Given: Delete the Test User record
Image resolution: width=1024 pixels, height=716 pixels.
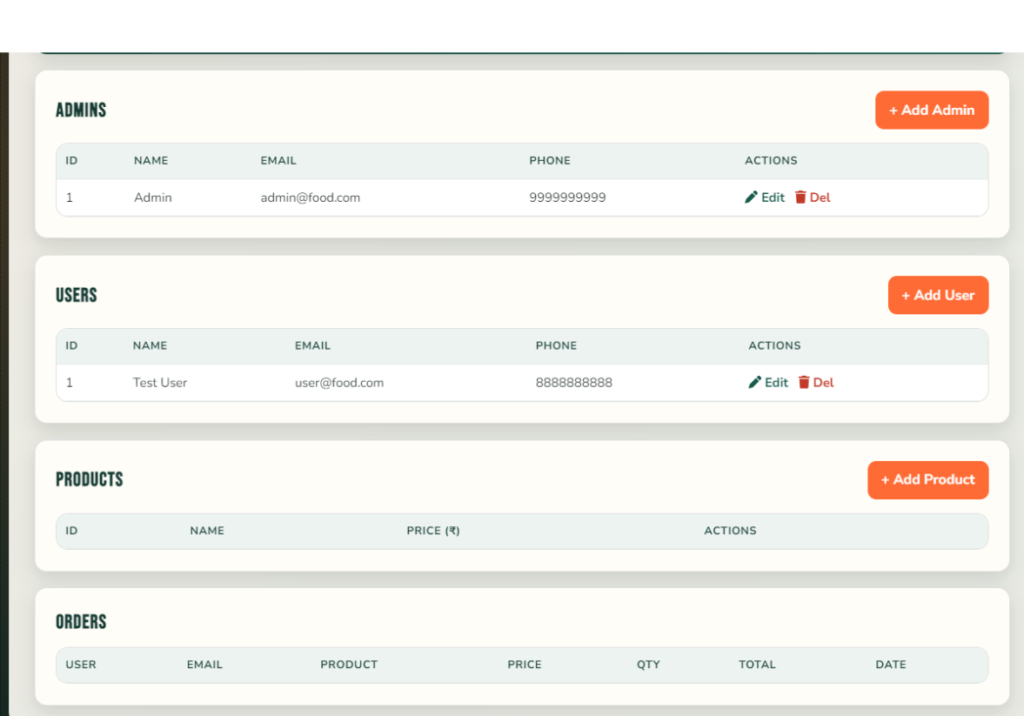Looking at the screenshot, I should coord(816,382).
